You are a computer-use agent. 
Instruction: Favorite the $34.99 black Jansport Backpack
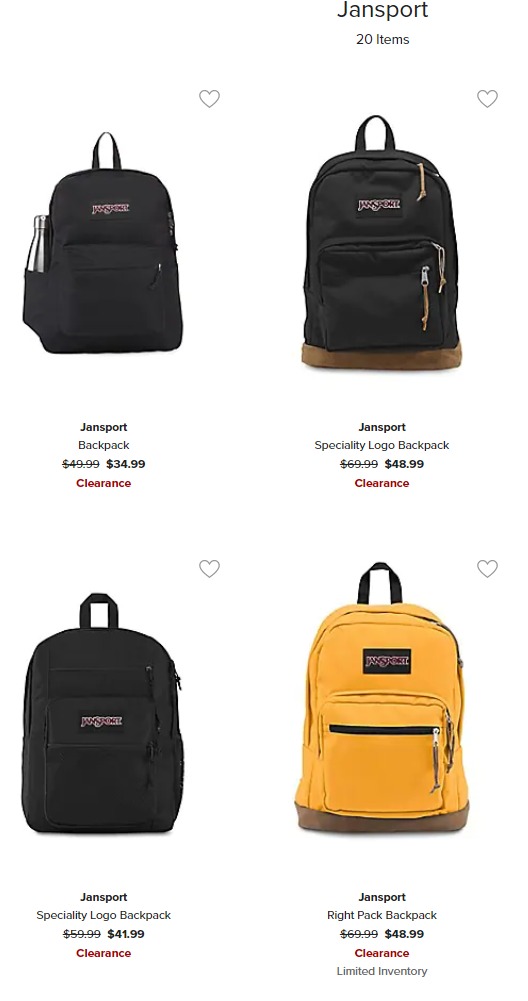(x=209, y=98)
